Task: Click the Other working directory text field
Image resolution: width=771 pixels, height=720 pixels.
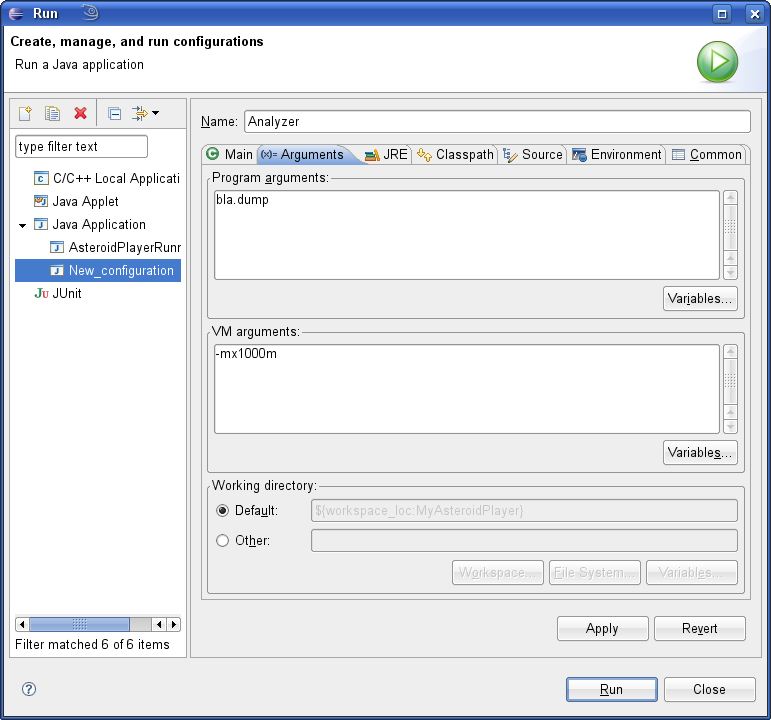Action: 524,540
